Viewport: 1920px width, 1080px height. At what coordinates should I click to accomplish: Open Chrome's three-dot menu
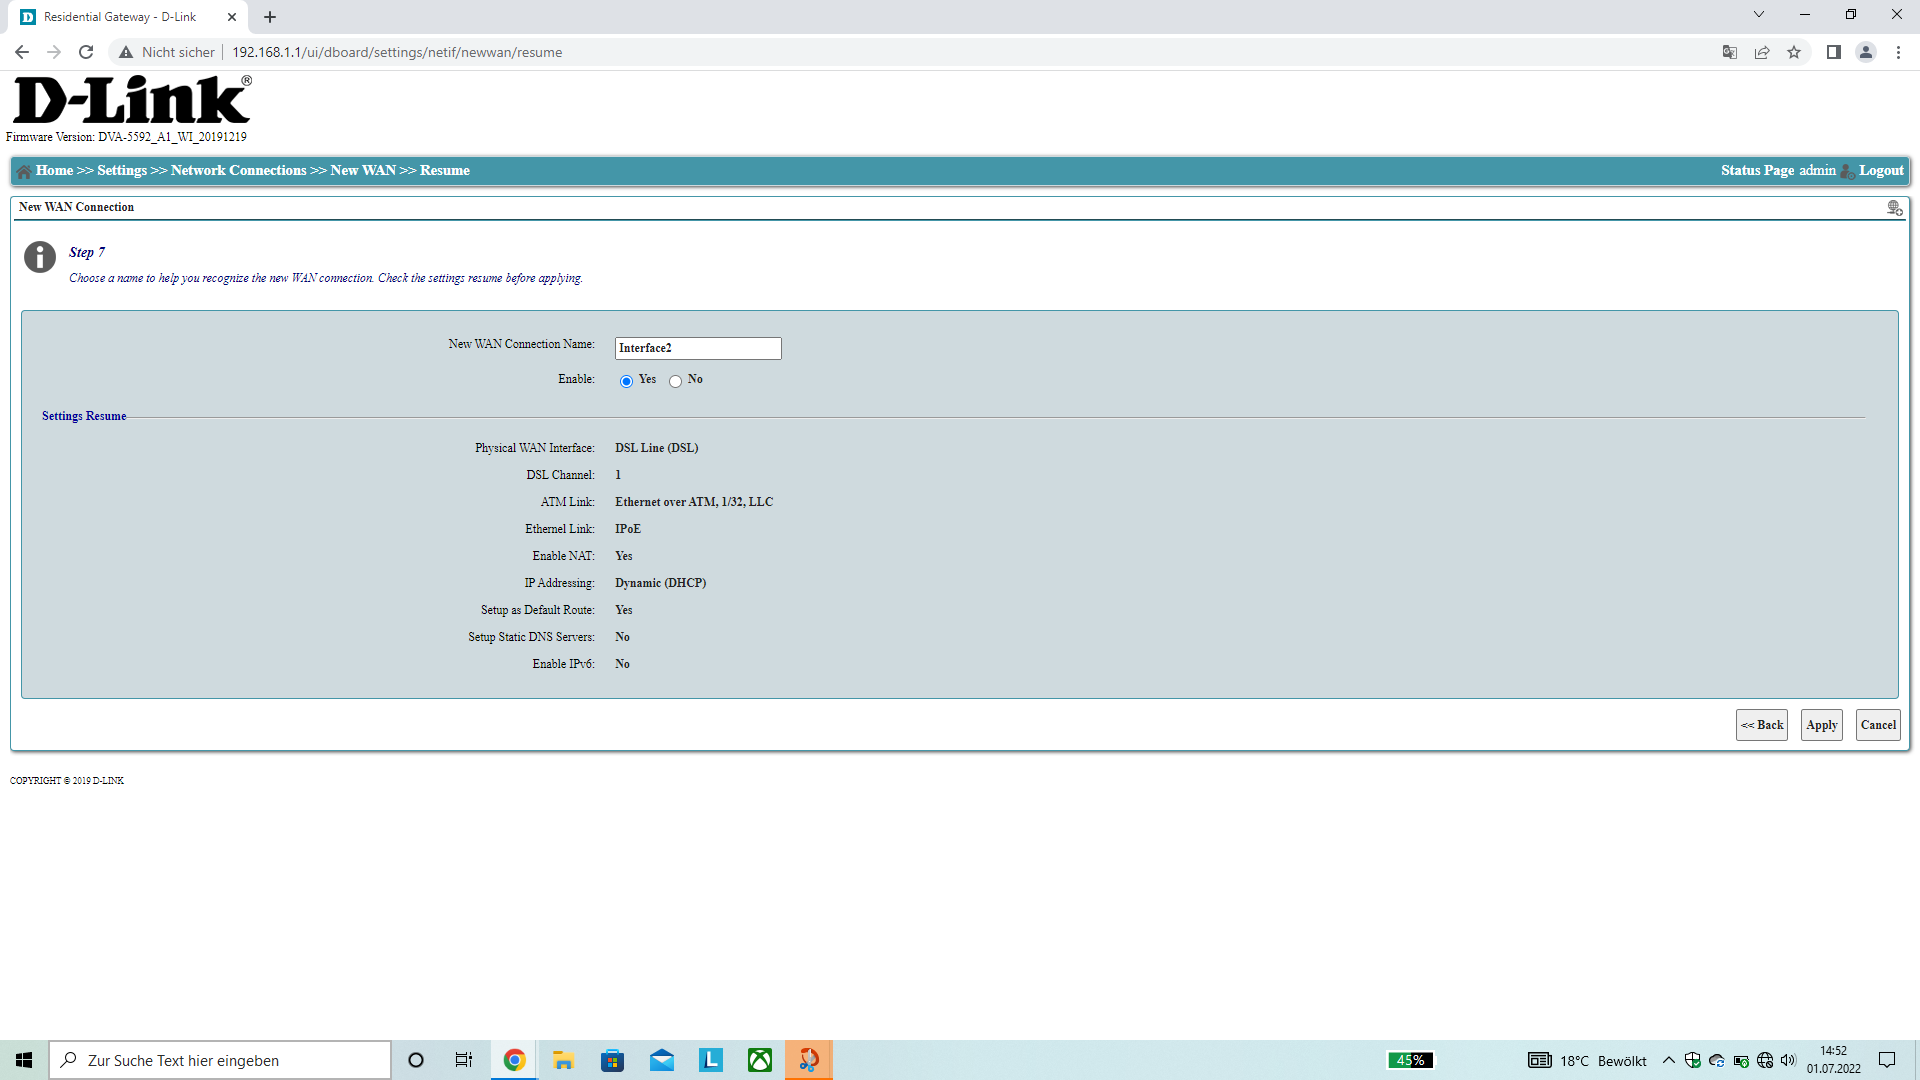pos(1898,52)
